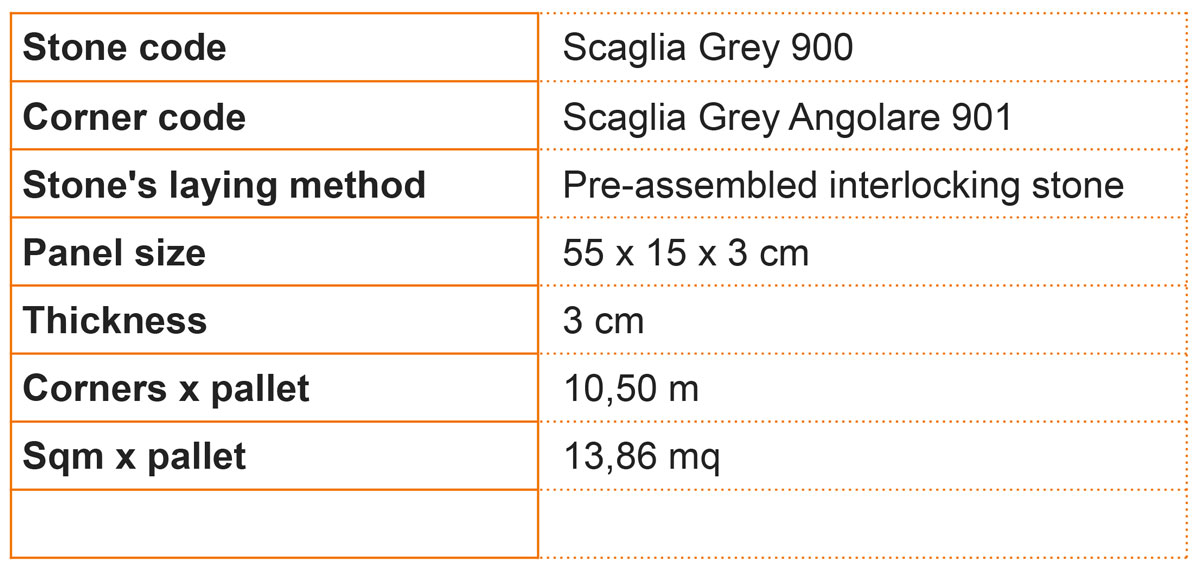The image size is (1200, 578).
Task: Click the "Stone code" label cell
Action: pos(125,48)
